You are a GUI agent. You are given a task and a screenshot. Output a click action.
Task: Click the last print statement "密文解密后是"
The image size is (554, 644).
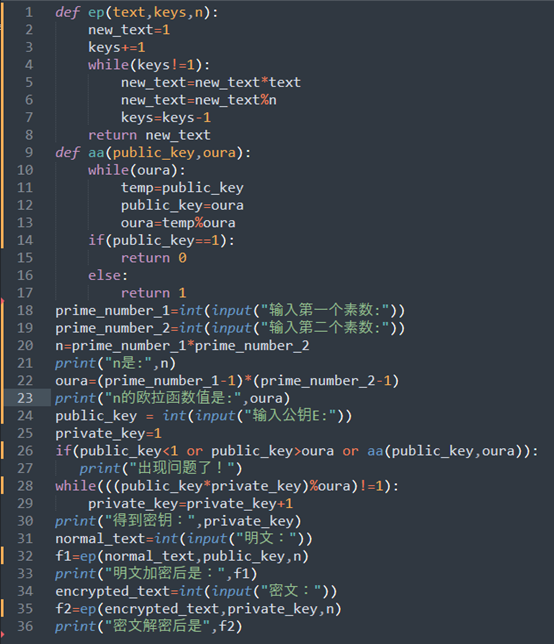[149, 626]
